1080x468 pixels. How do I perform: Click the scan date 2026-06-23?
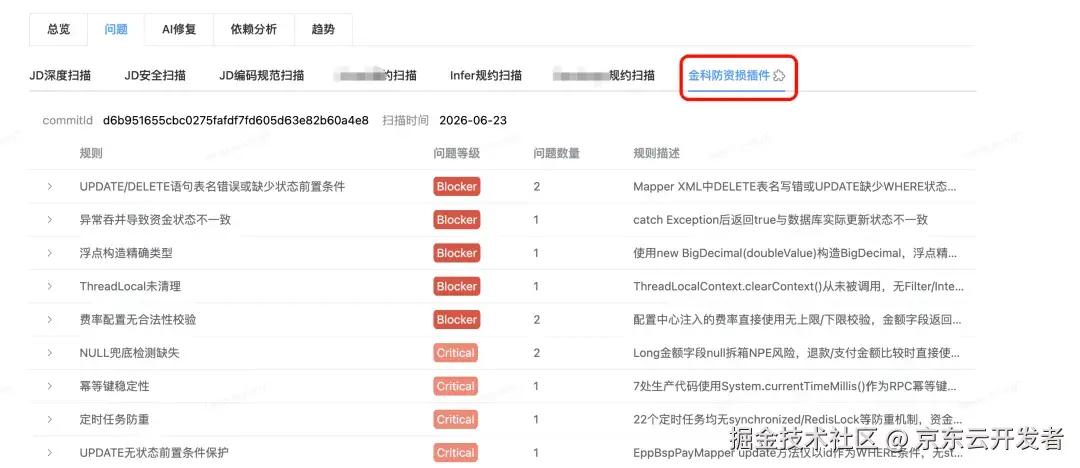point(473,120)
